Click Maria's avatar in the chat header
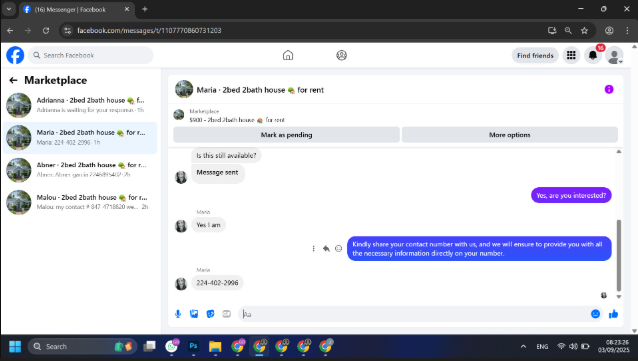The width and height of the screenshot is (638, 361). click(x=184, y=90)
